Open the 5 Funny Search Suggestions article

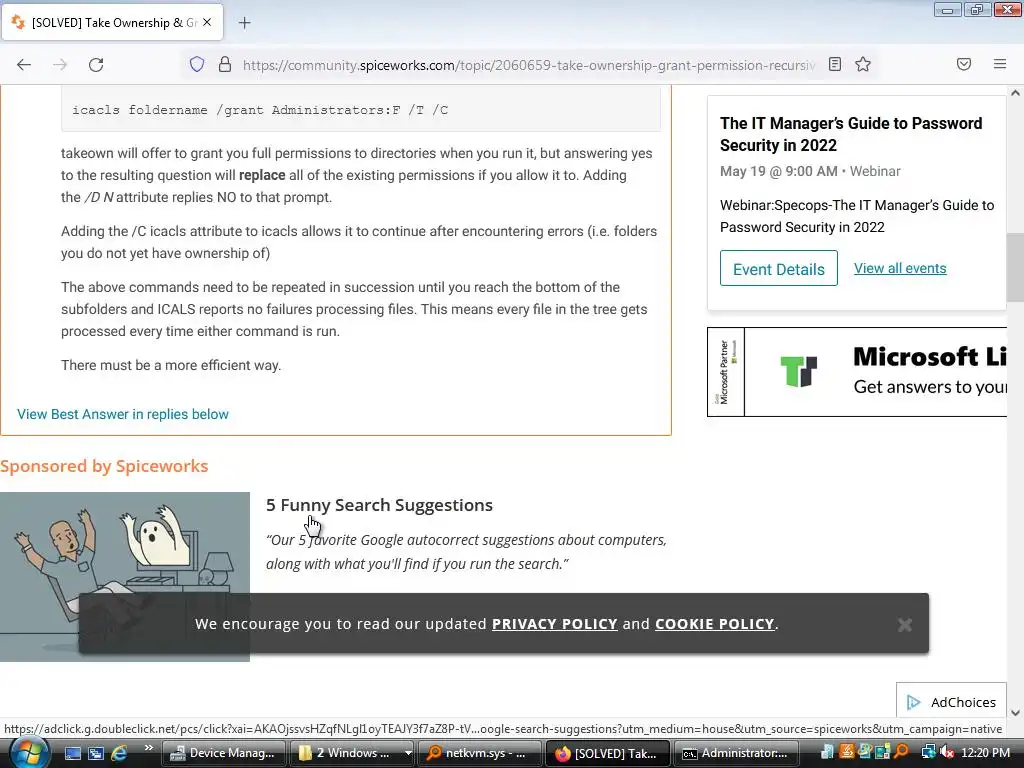[x=379, y=505]
